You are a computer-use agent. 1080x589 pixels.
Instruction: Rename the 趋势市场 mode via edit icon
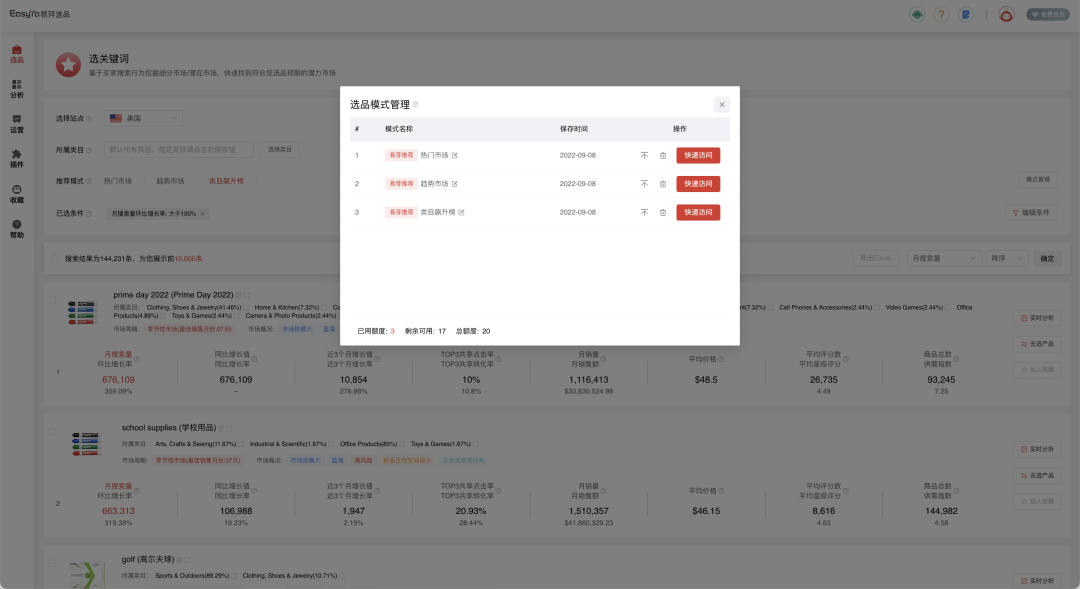point(455,184)
